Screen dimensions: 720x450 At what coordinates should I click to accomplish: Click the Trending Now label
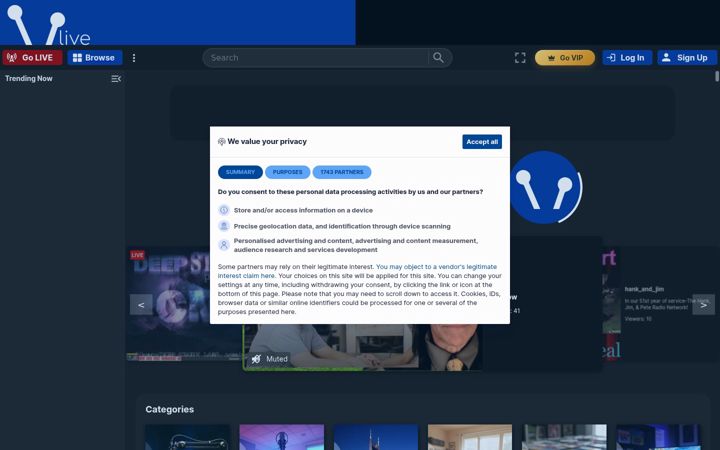click(x=28, y=79)
